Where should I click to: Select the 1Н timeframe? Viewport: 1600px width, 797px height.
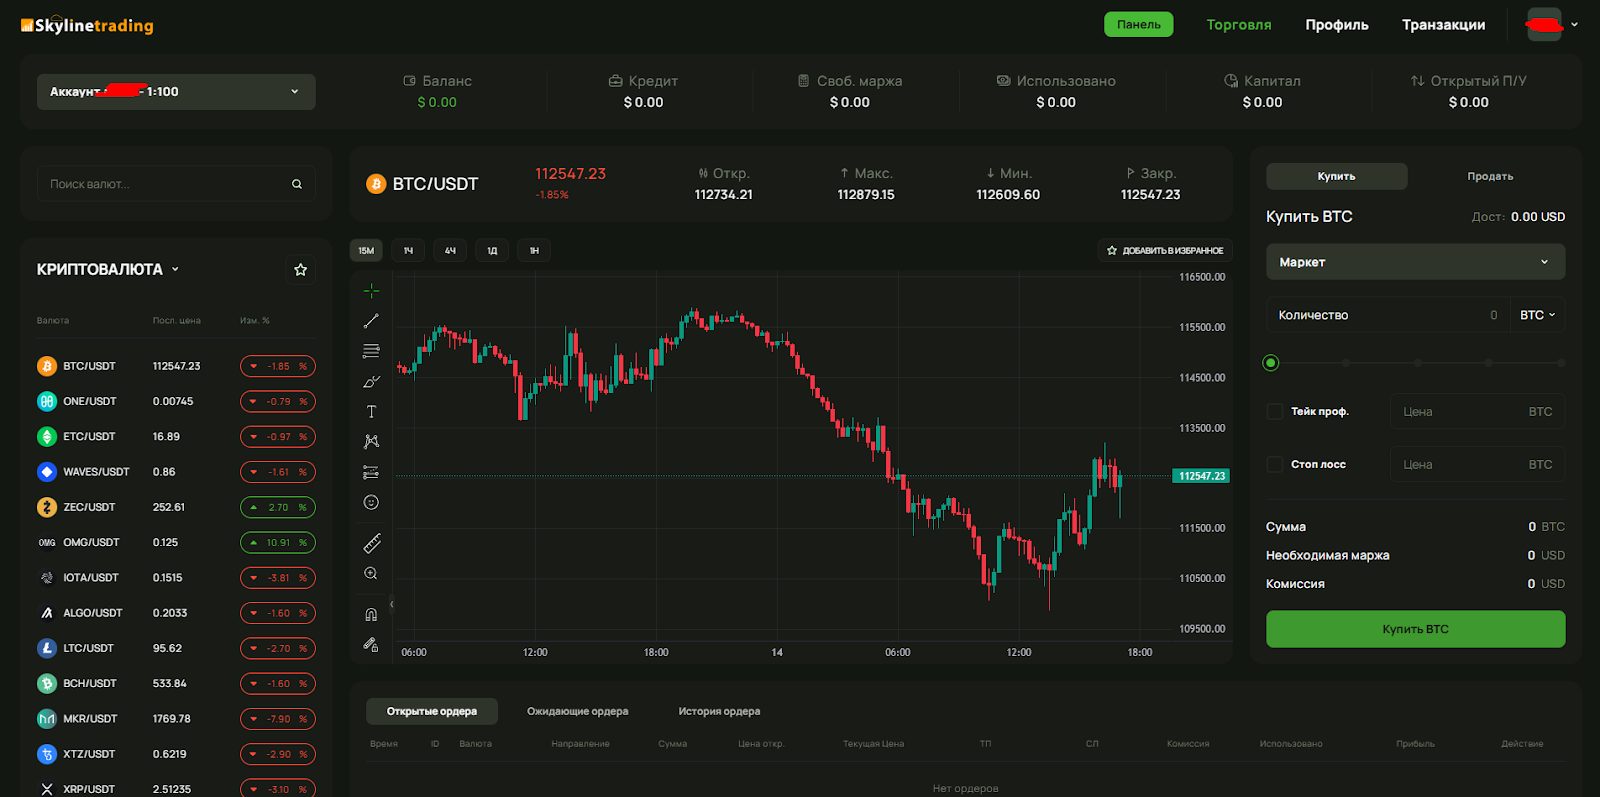click(x=535, y=250)
